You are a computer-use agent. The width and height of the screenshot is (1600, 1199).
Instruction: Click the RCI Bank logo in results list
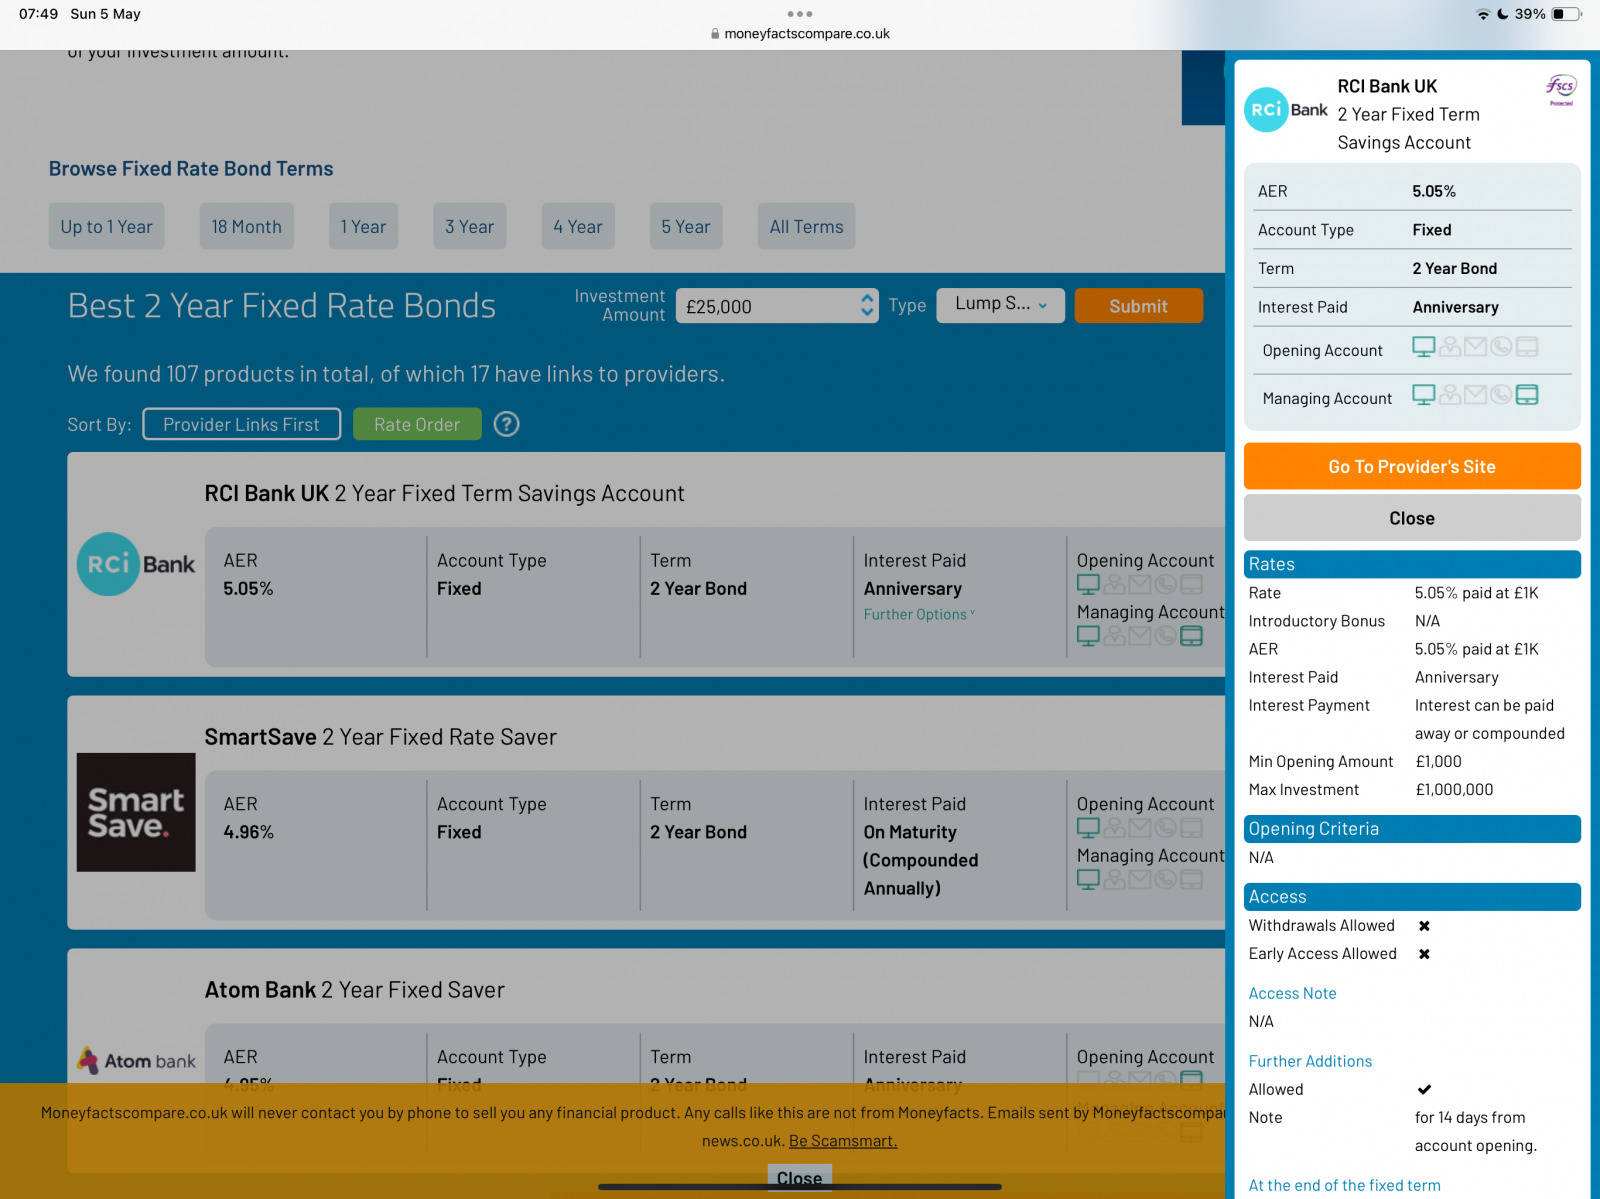[x=136, y=564]
